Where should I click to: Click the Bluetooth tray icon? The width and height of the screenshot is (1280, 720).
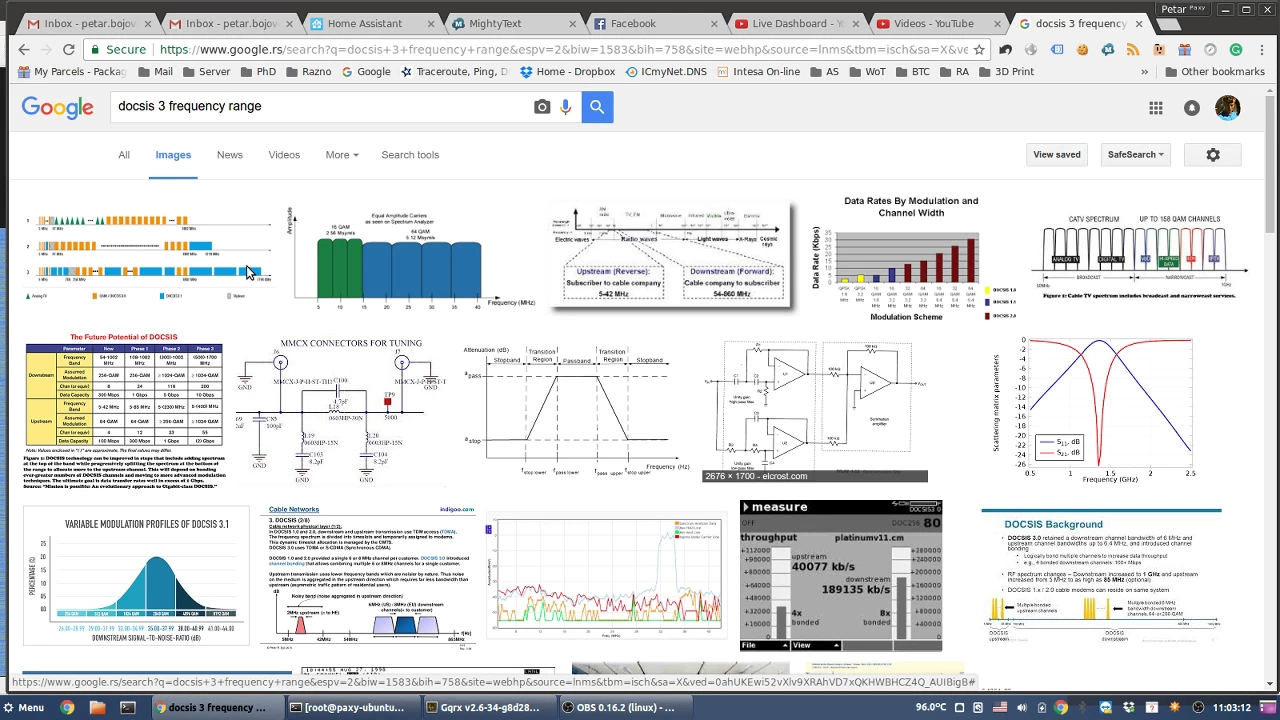[1083, 707]
